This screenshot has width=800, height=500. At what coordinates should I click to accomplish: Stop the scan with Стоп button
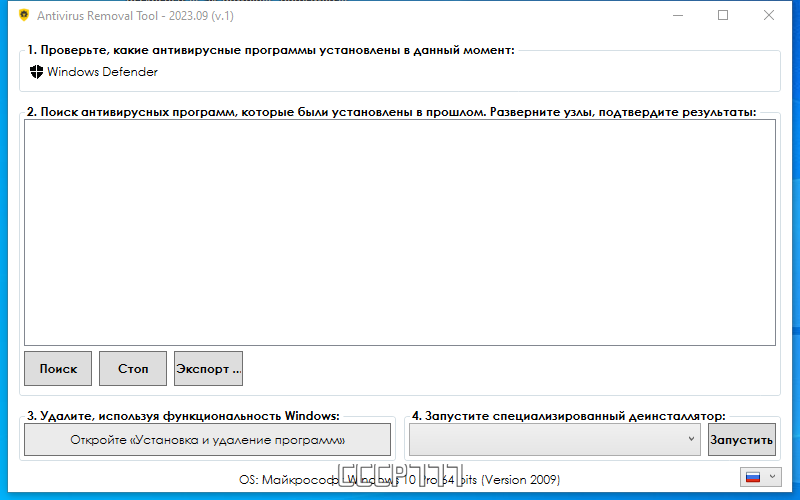click(x=133, y=368)
